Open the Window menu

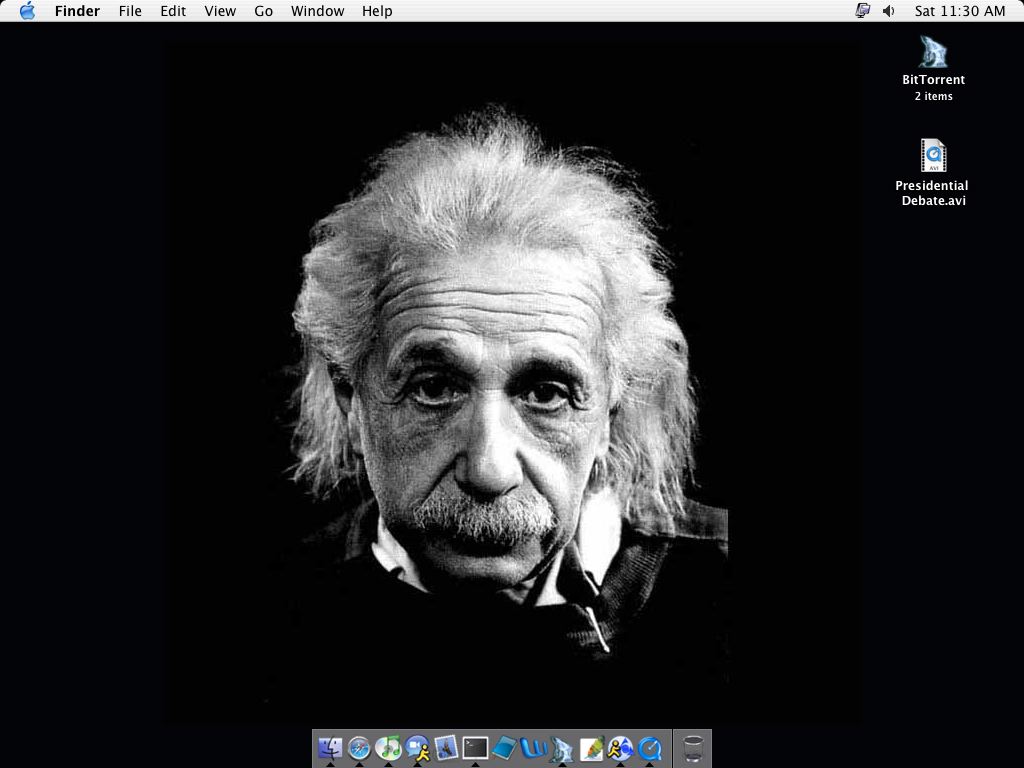point(317,11)
